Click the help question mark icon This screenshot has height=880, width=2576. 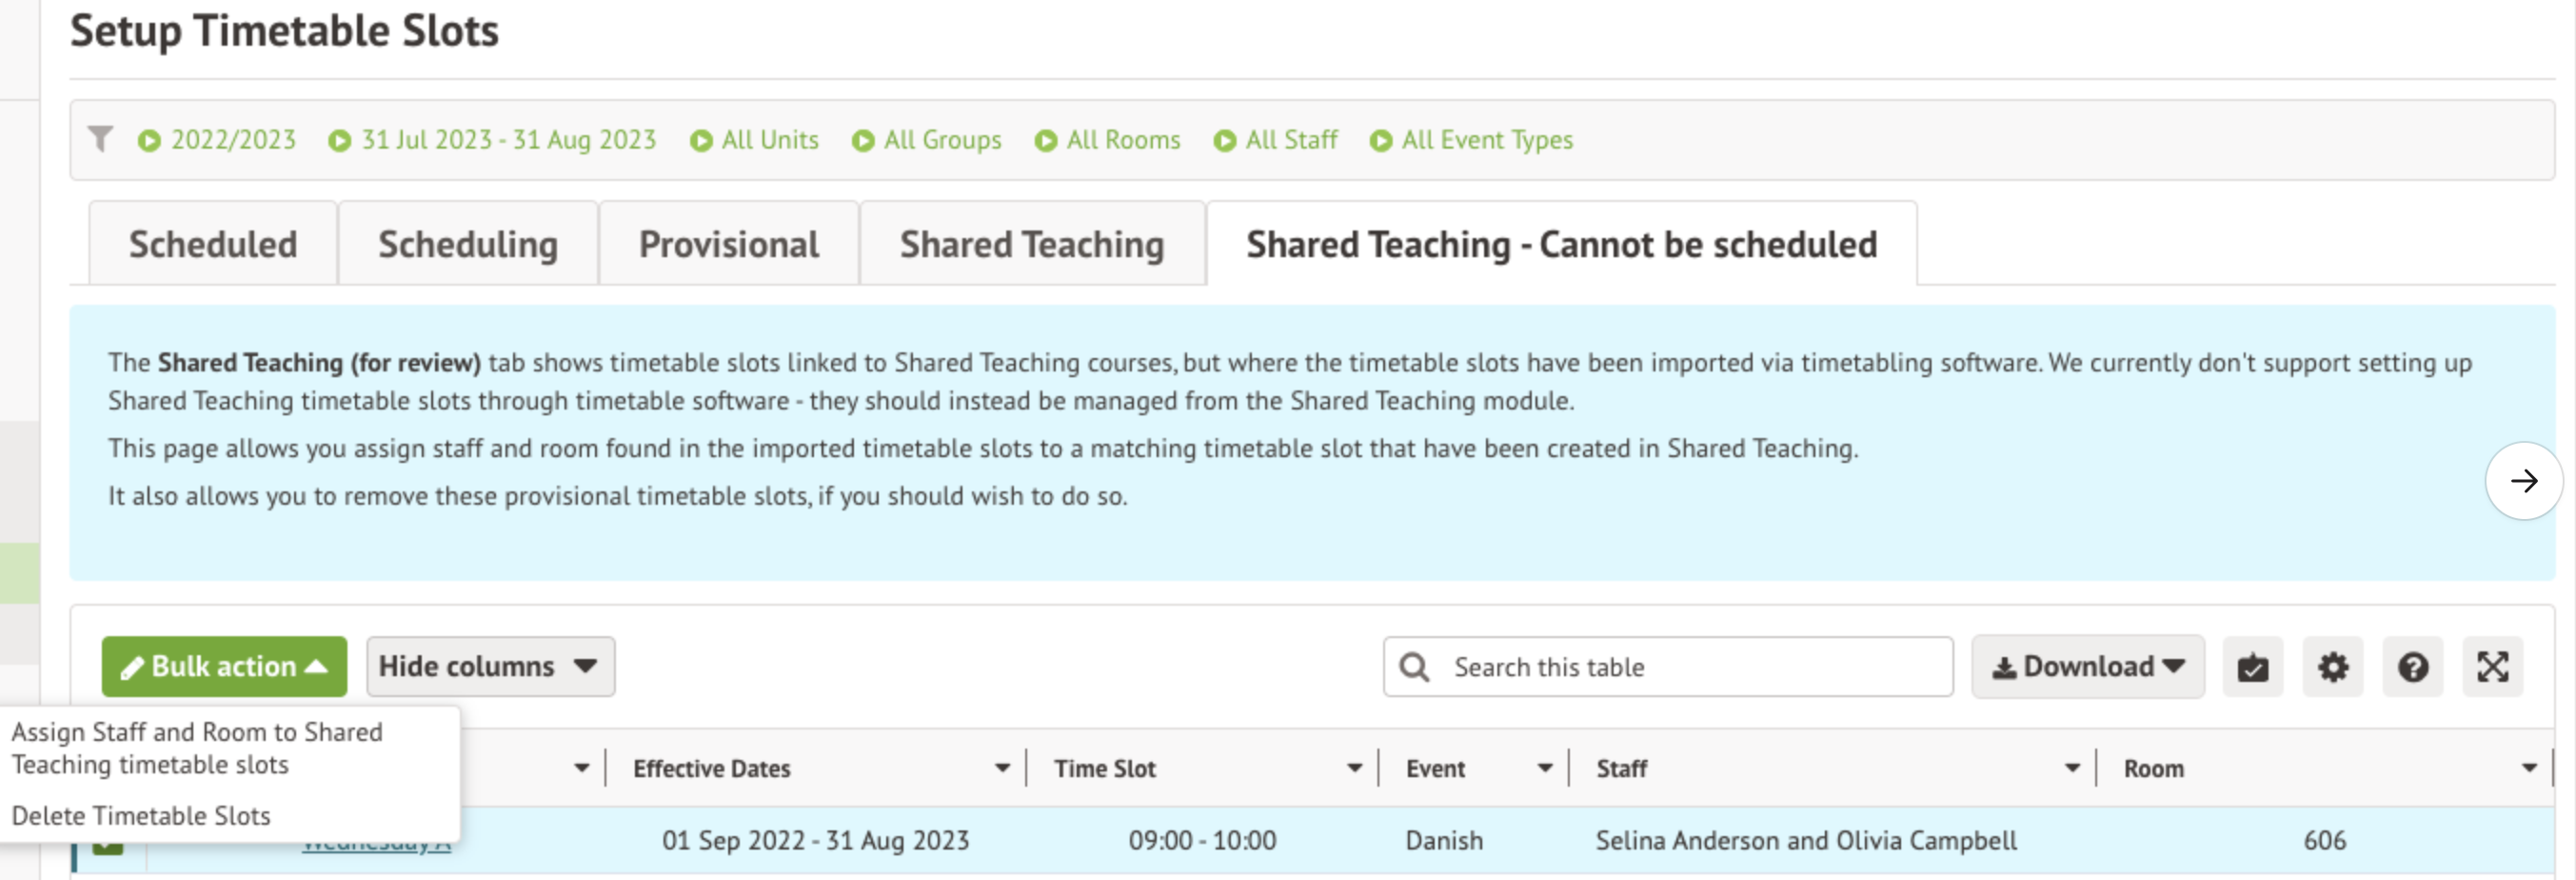[2412, 667]
